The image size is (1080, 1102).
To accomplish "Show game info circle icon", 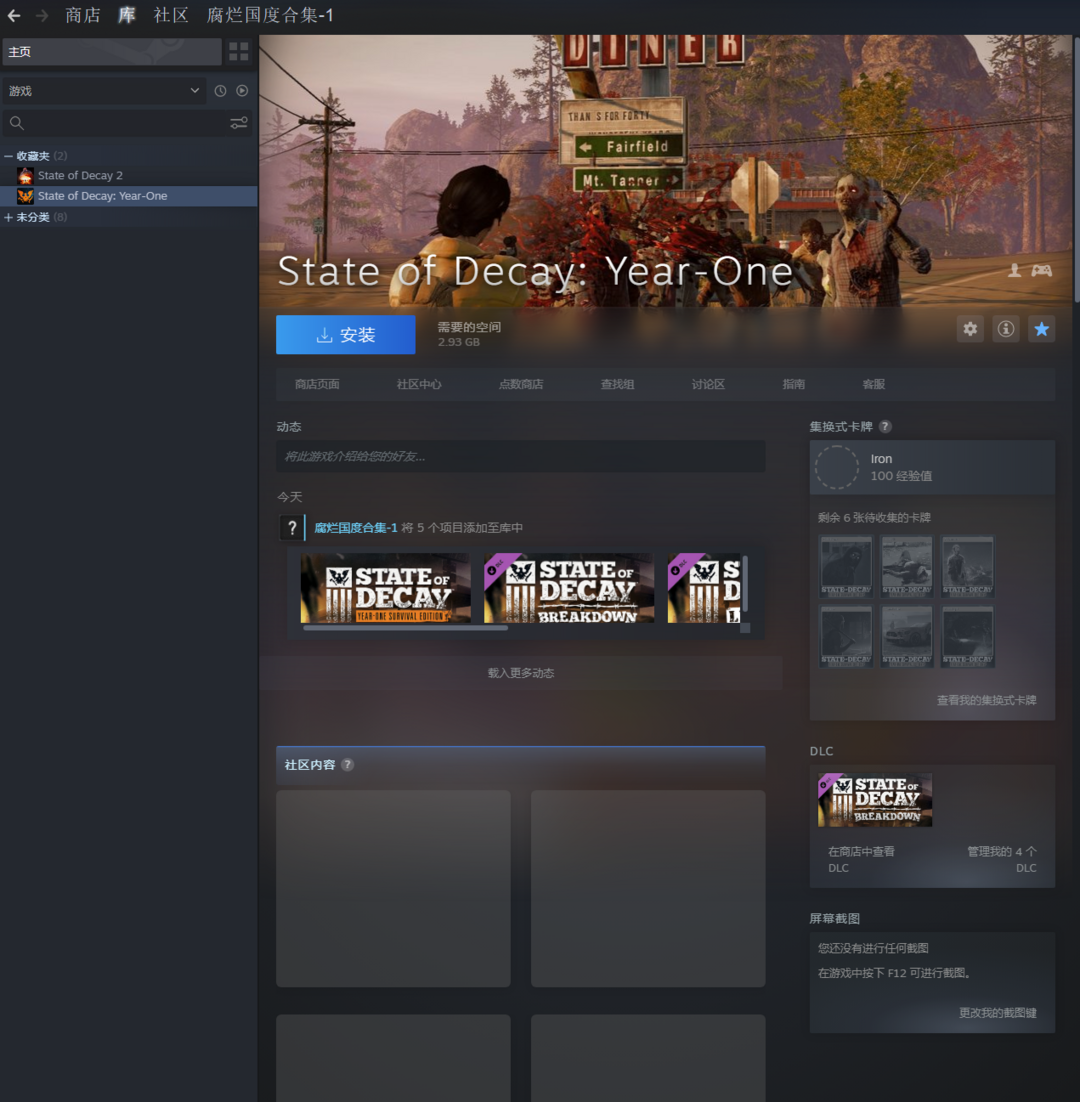I will (1006, 329).
